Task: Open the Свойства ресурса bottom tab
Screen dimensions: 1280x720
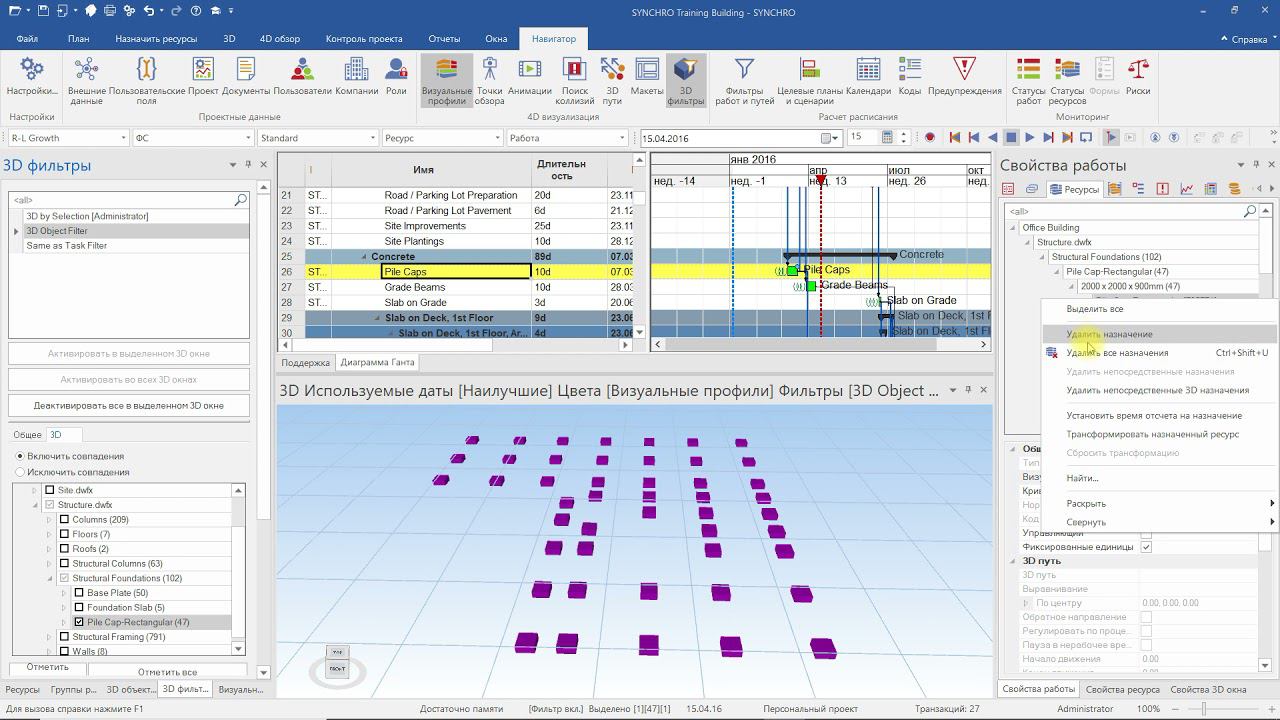Action: click(1123, 689)
